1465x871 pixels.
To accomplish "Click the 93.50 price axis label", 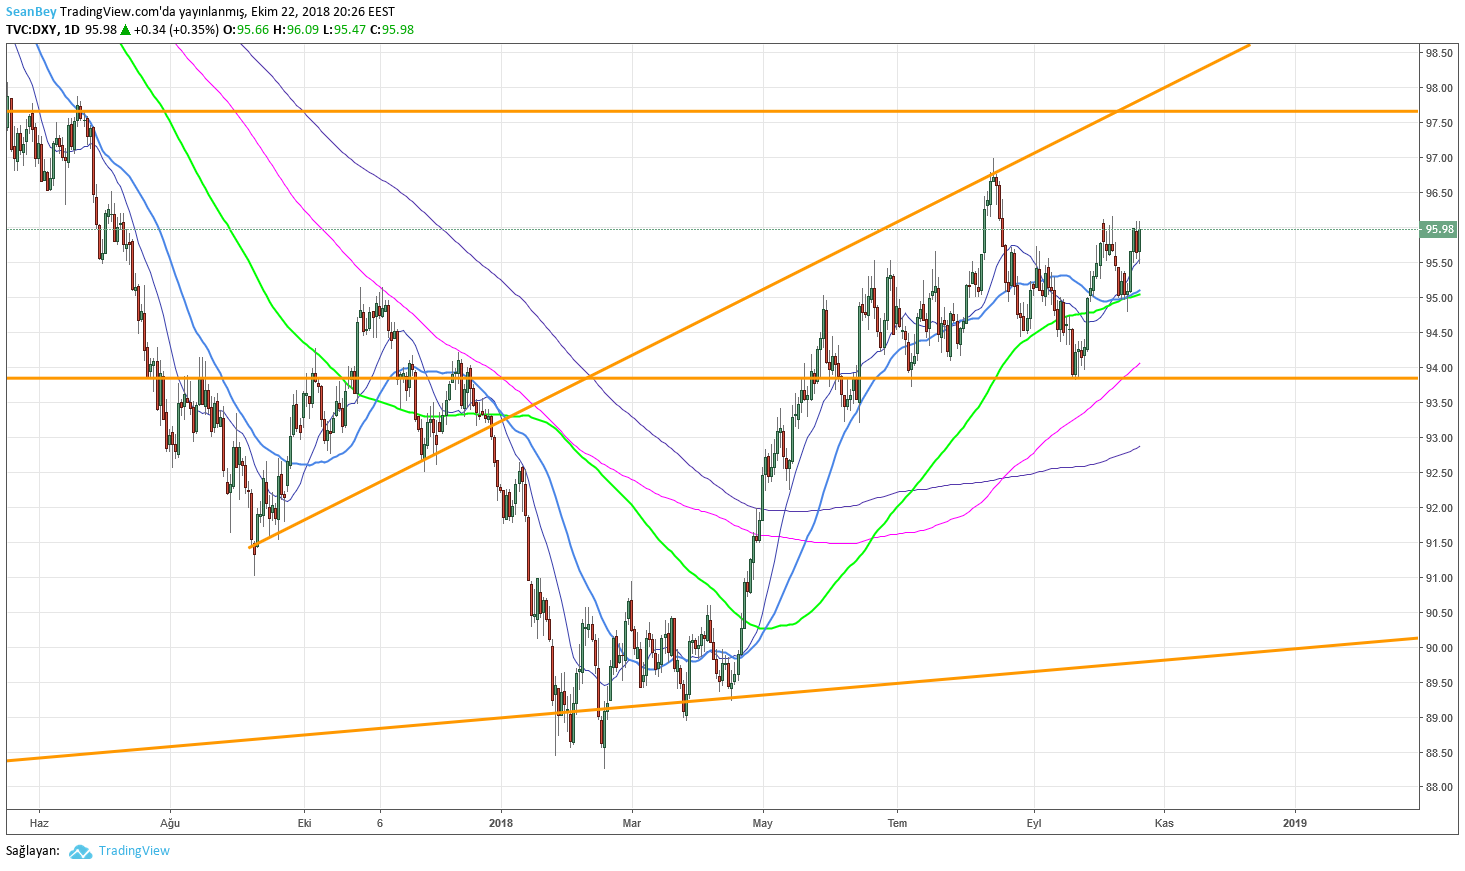I will coord(1439,403).
